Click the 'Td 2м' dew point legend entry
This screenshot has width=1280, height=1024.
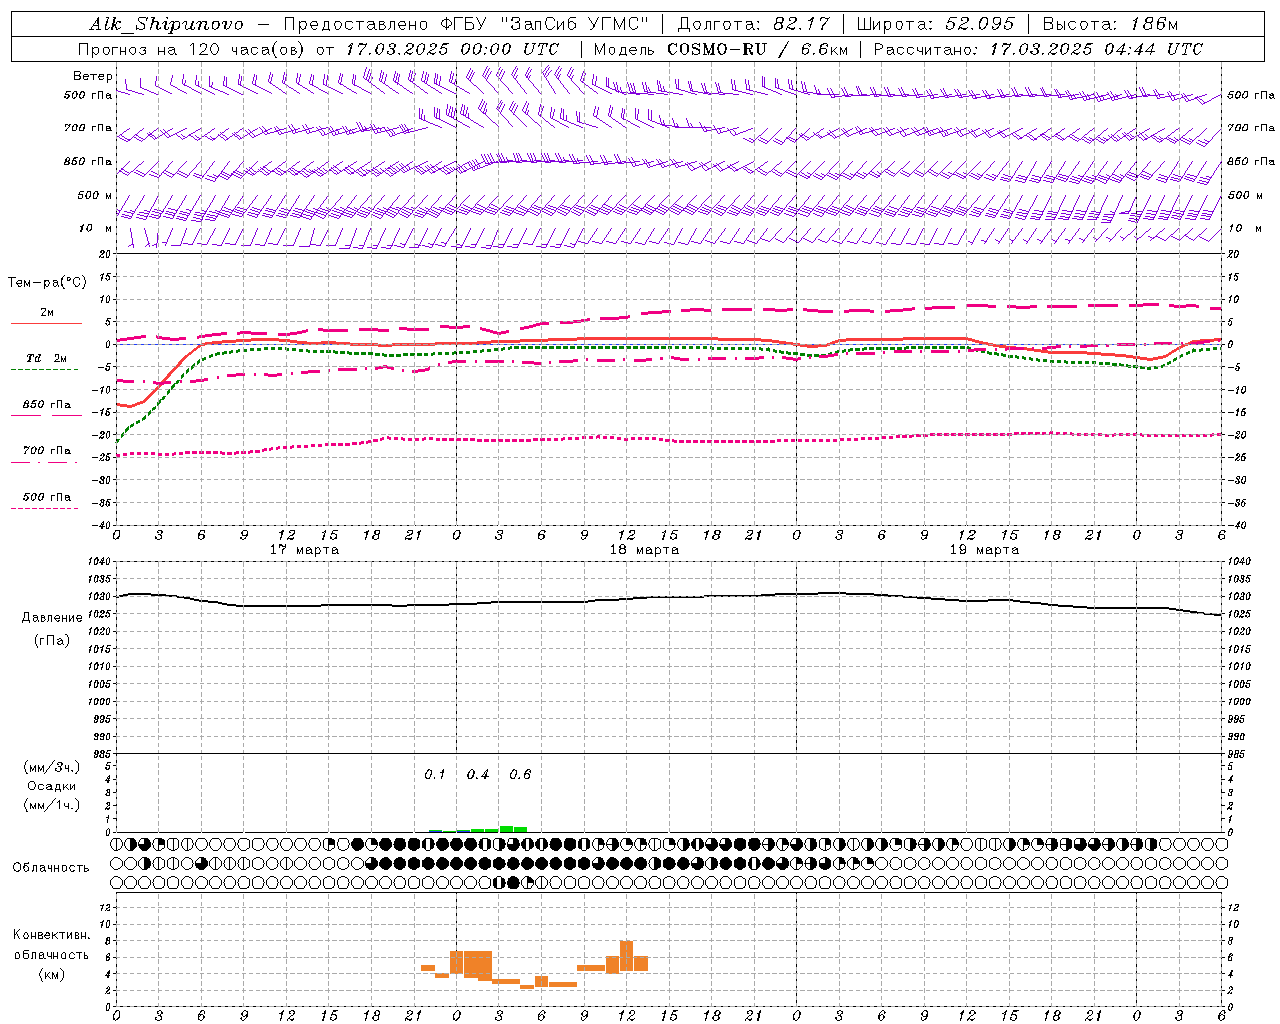point(47,358)
